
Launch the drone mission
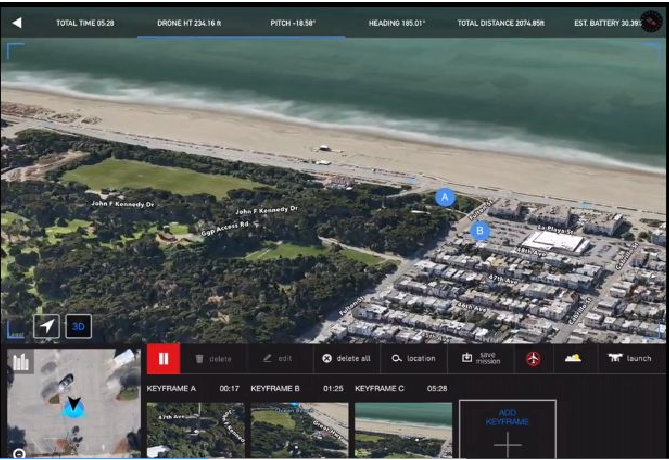click(630, 358)
